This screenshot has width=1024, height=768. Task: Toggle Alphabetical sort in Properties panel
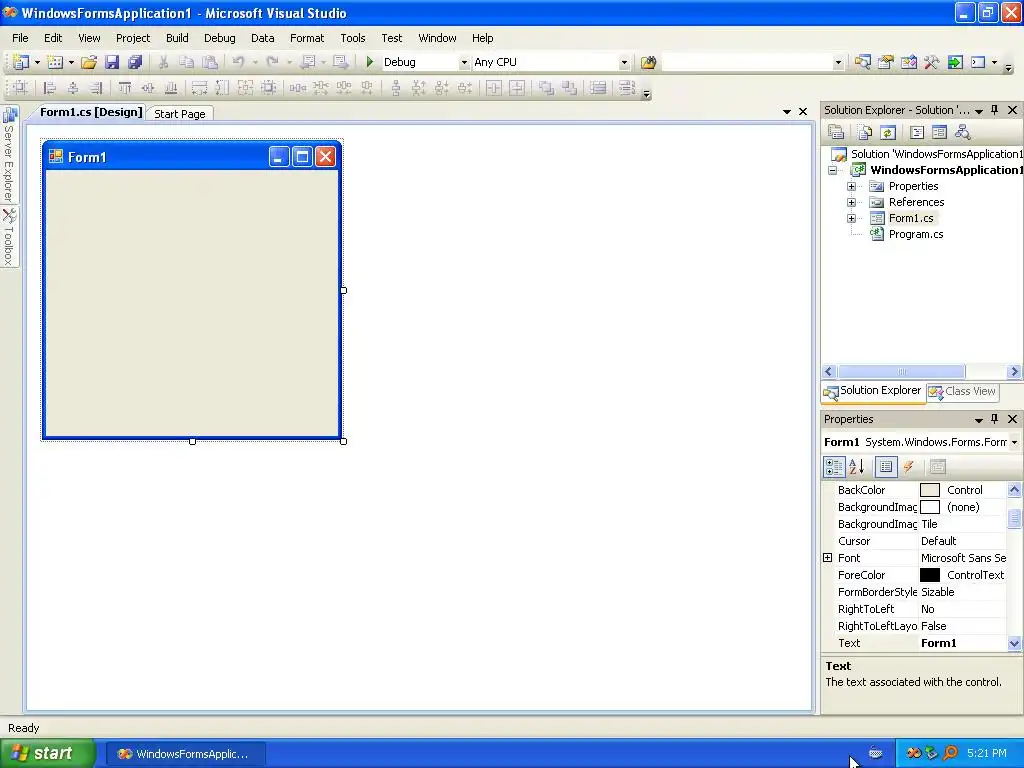(x=857, y=466)
